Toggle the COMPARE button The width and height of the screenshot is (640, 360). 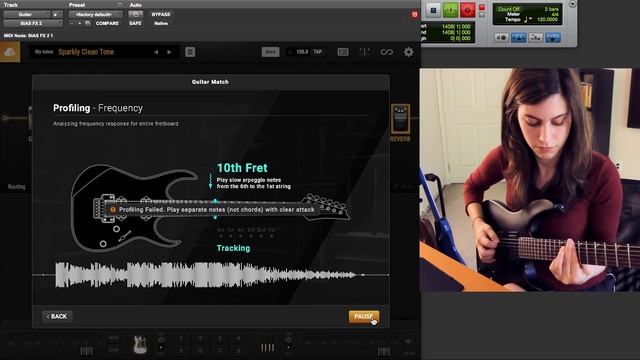pyautogui.click(x=107, y=24)
